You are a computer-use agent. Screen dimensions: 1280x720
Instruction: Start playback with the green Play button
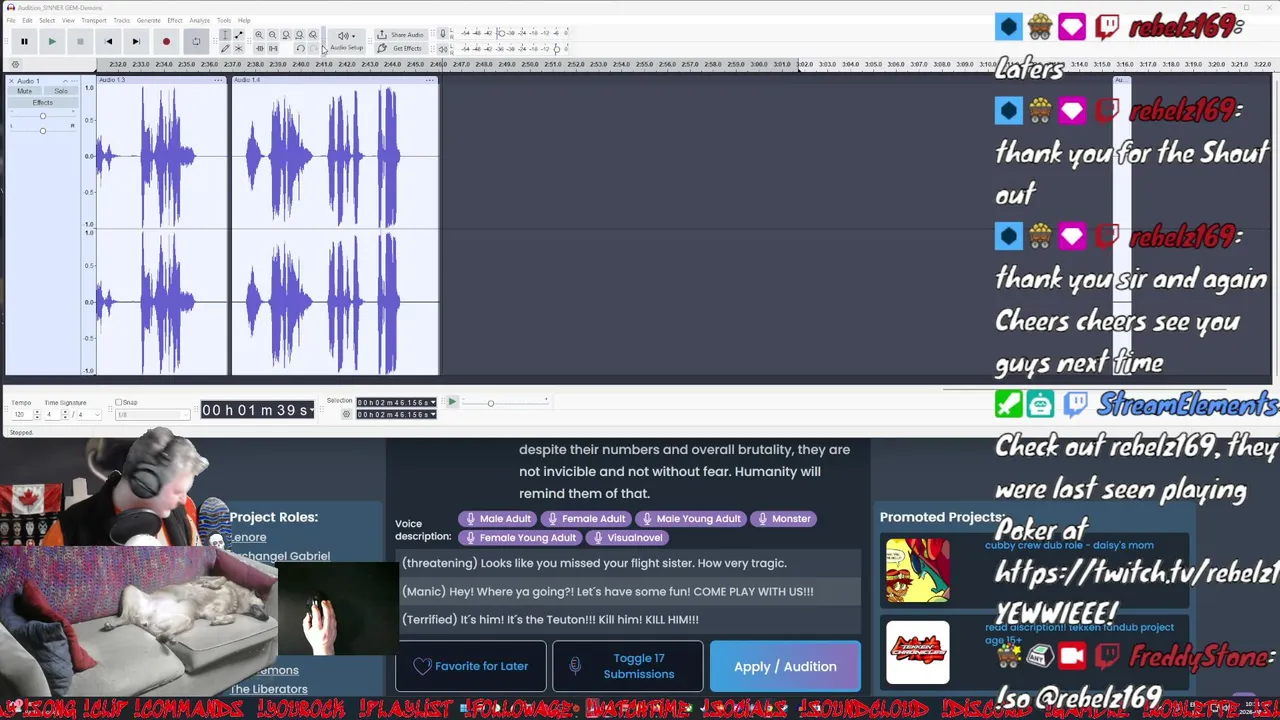tap(52, 41)
